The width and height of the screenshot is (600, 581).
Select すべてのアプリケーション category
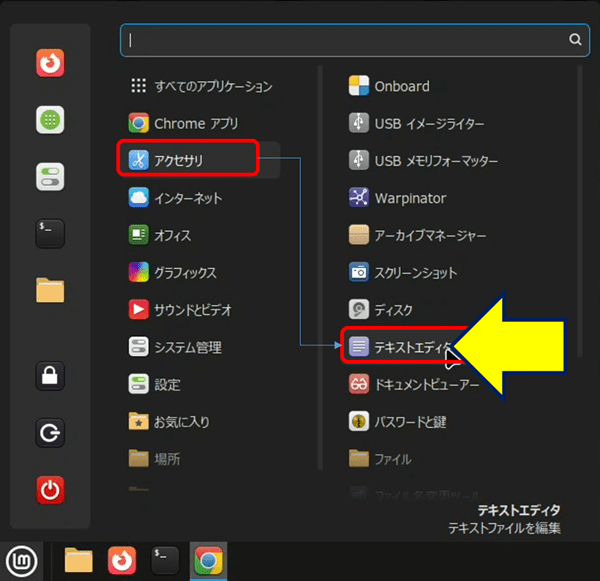point(202,86)
